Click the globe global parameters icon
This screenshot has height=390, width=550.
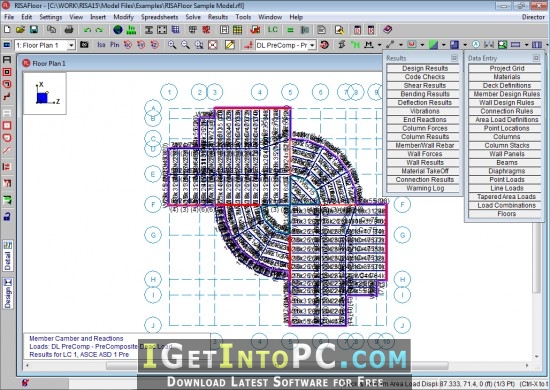pos(118,30)
